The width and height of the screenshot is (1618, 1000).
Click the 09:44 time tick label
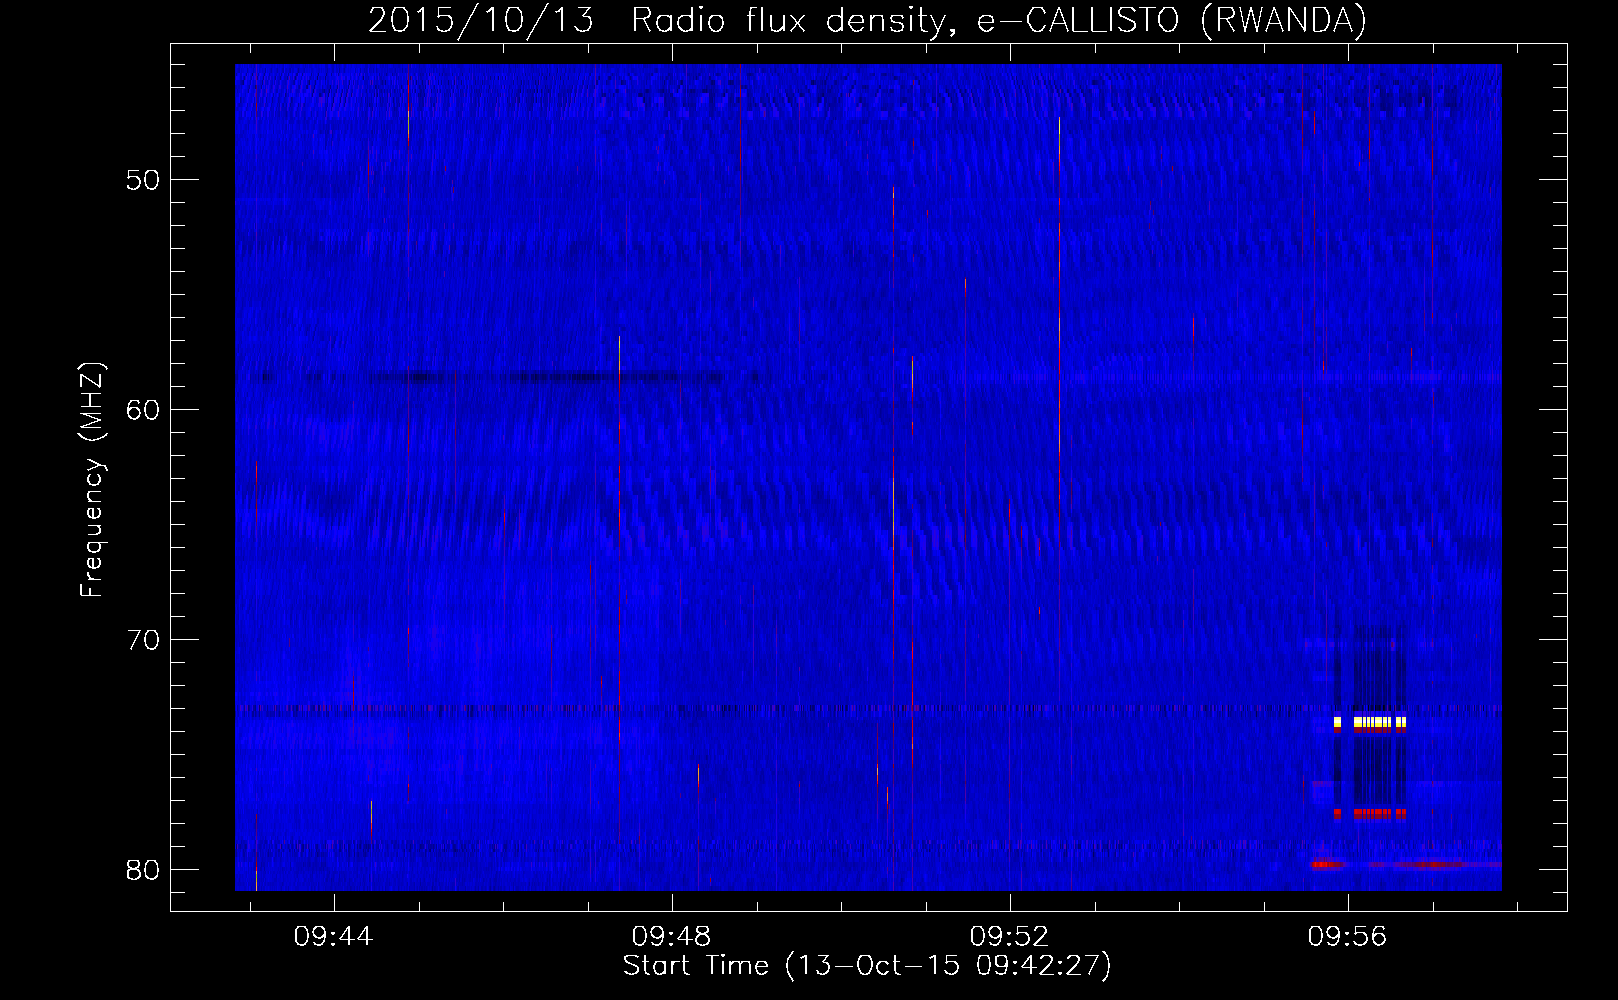pos(333,936)
